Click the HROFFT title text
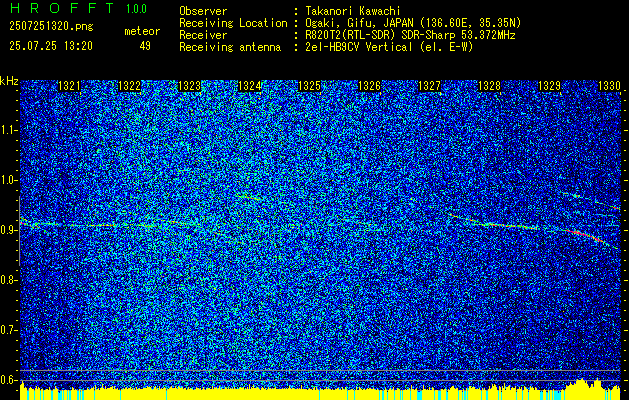 62,8
